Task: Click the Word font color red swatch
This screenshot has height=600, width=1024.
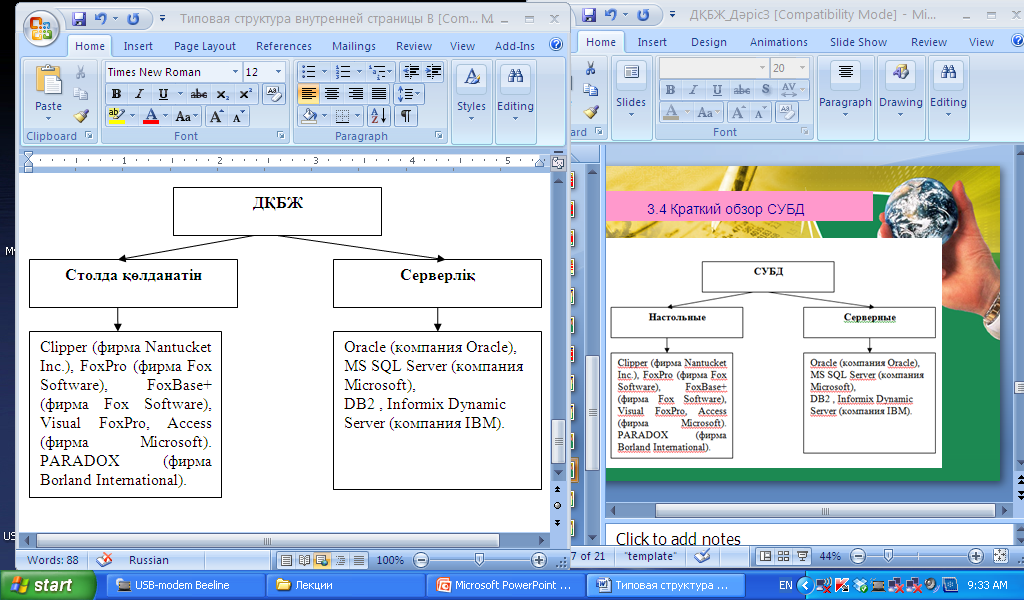Action: pos(151,116)
